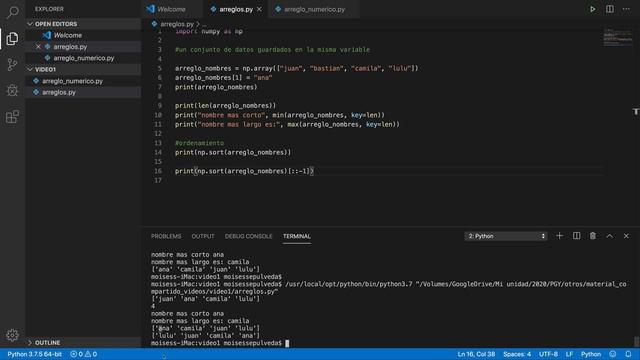Screen dimensions: 640x360
Task: Click line number 16 in gutter
Action: click(x=158, y=171)
